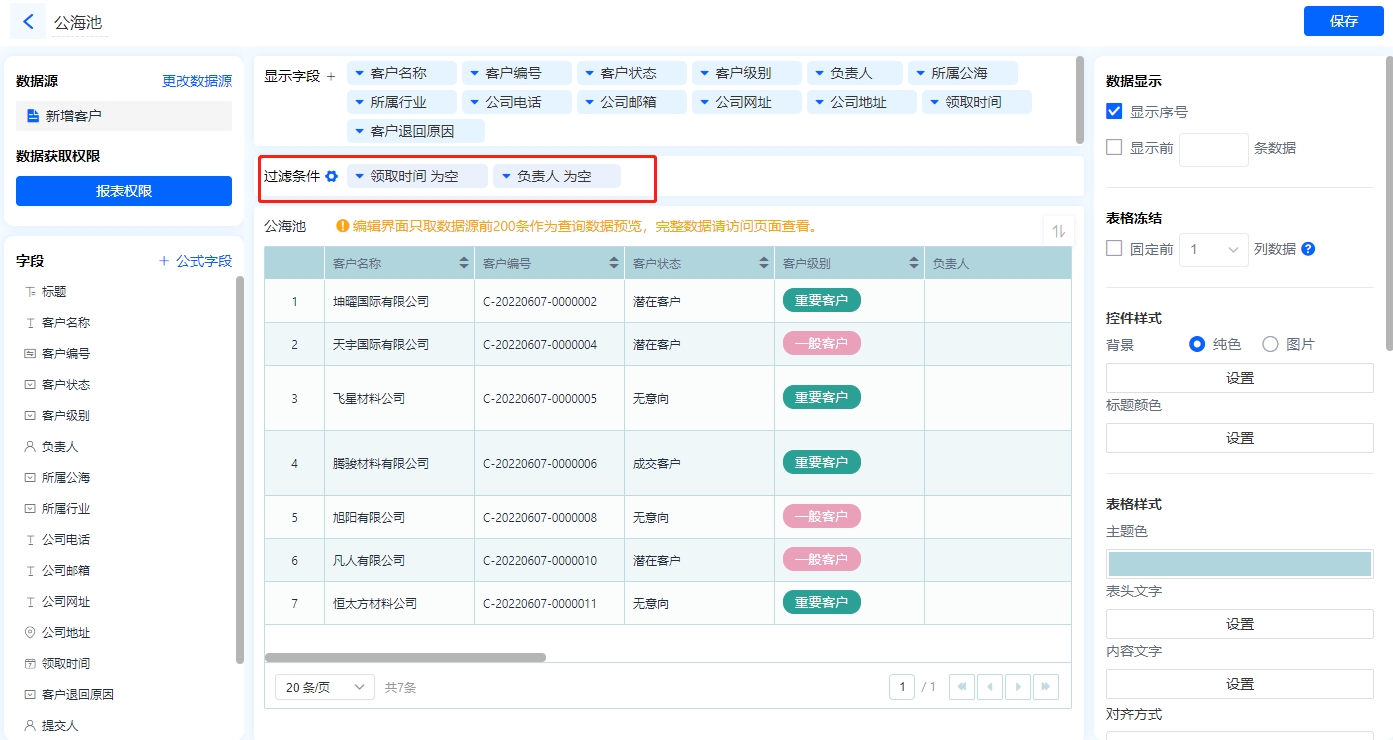The height and width of the screenshot is (740, 1393).
Task: Go to last page in pagination
Action: coord(1046,687)
